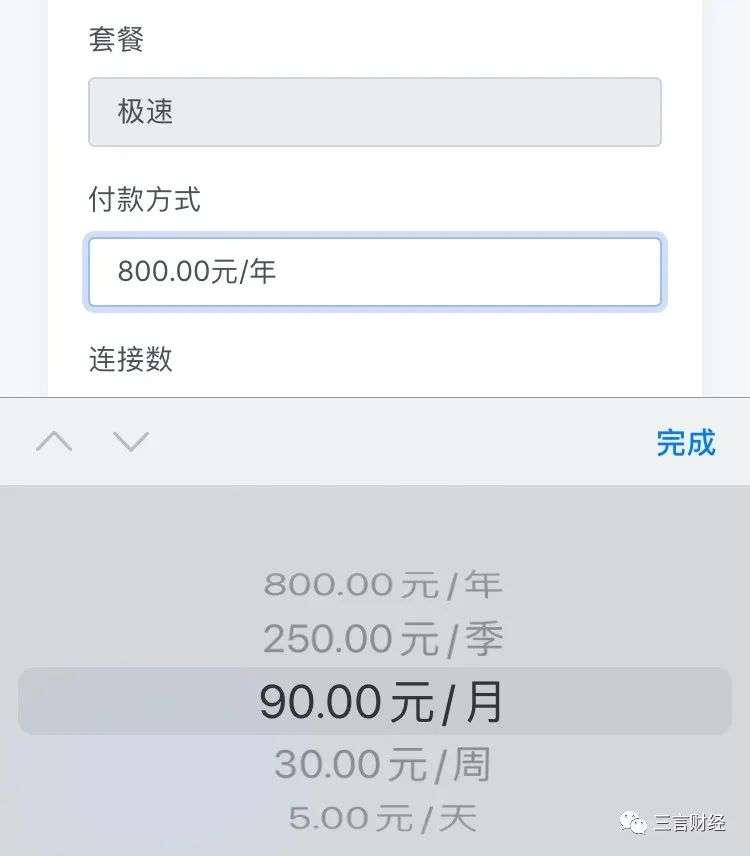Select the highlighted 90.00元/月 option
Viewport: 750px width, 856px height.
click(x=382, y=702)
